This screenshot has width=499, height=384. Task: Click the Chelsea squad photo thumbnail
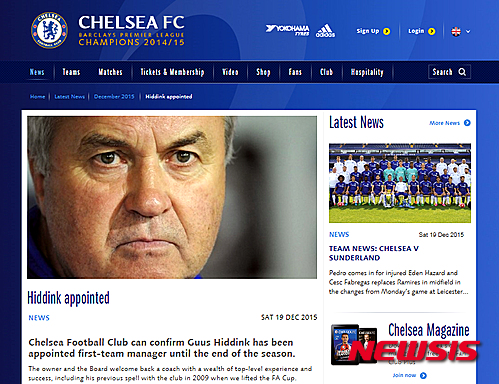[x=400, y=183]
